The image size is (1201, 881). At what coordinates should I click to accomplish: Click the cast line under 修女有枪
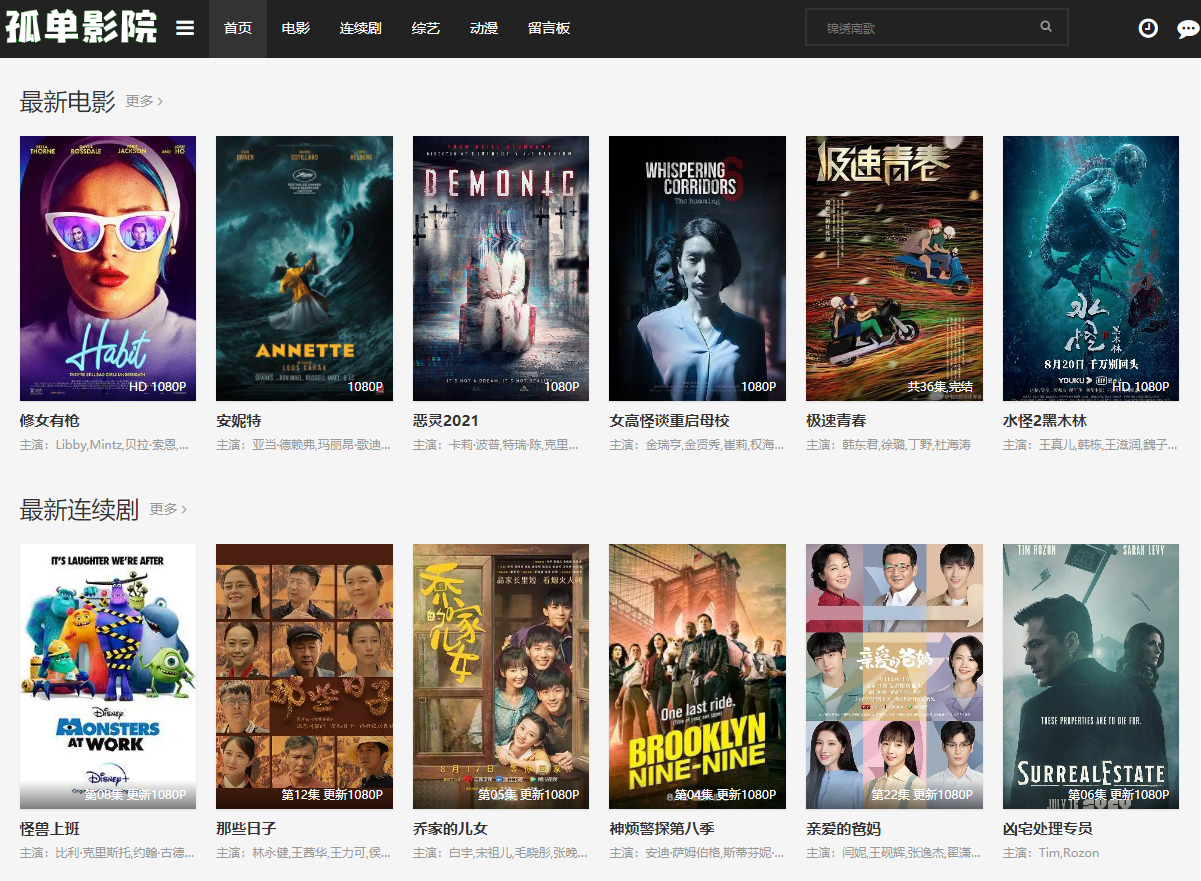point(105,445)
